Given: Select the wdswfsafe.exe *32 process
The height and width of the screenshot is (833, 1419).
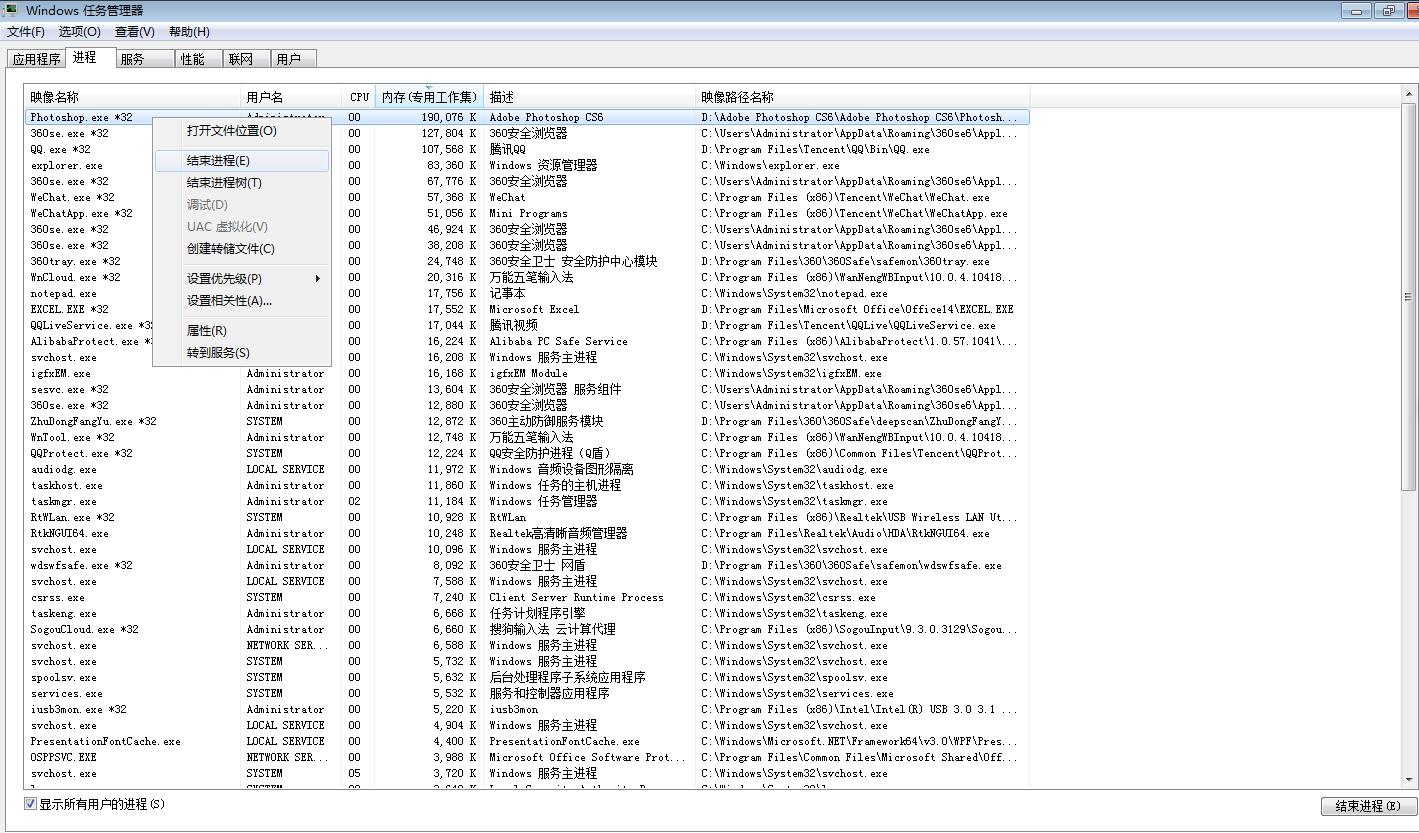Looking at the screenshot, I should 527,565.
